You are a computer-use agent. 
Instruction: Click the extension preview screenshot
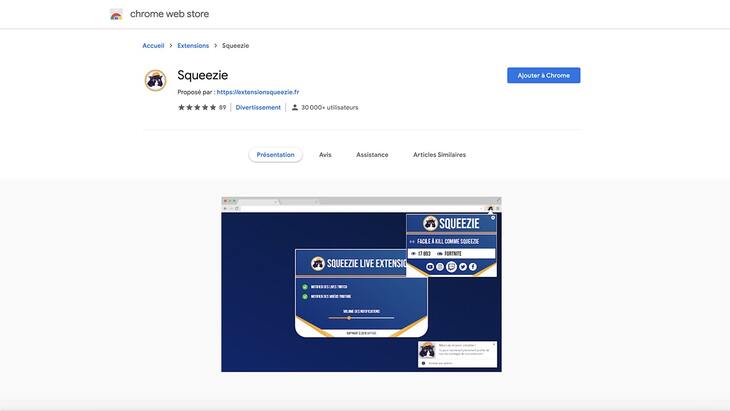click(x=361, y=284)
